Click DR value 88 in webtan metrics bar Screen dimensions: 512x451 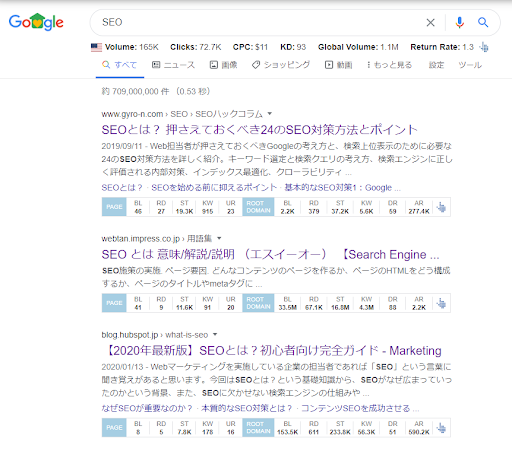[393, 307]
